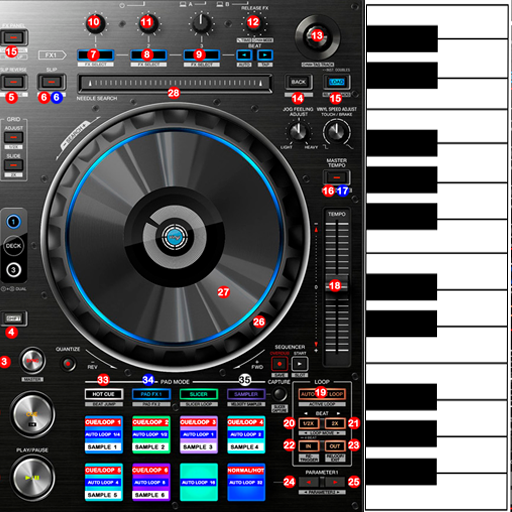This screenshot has height=512, width=512.
Task: Click the large rotary browse selector
Action: click(x=317, y=37)
